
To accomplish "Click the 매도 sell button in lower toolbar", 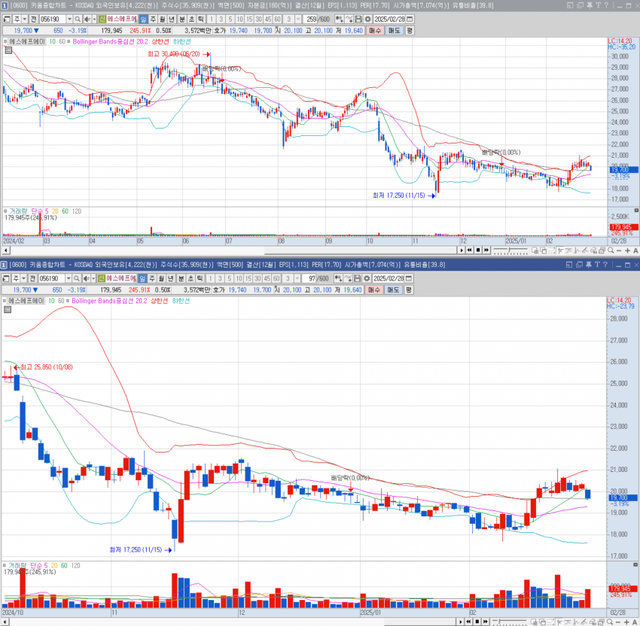I will (x=393, y=286).
